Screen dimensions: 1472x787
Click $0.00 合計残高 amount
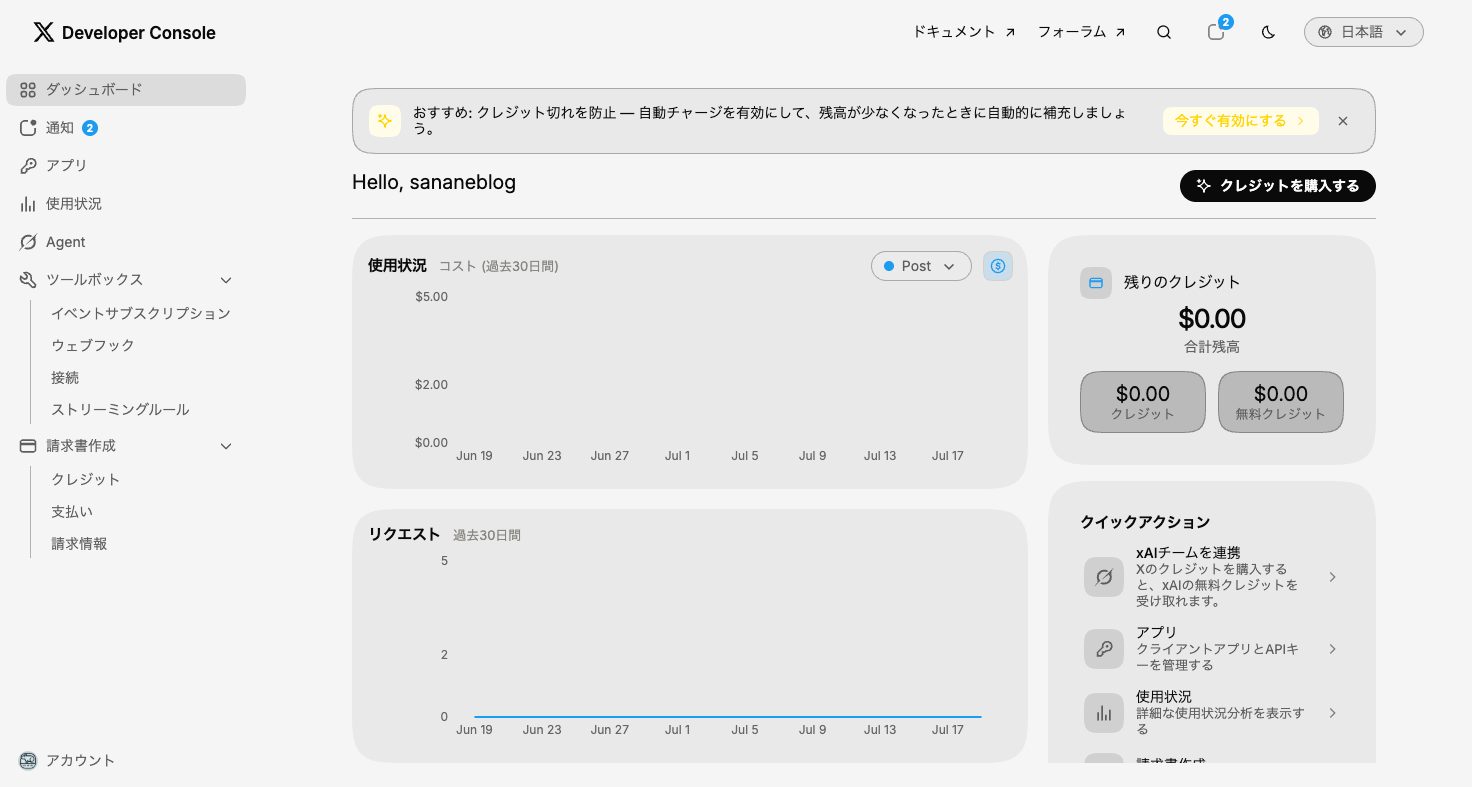(1212, 319)
